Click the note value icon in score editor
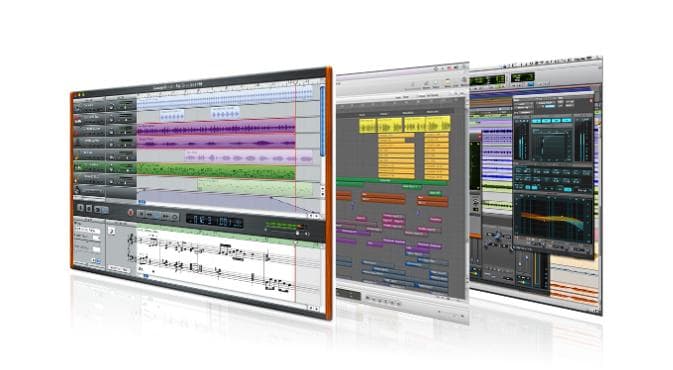The image size is (673, 370). pyautogui.click(x=112, y=231)
